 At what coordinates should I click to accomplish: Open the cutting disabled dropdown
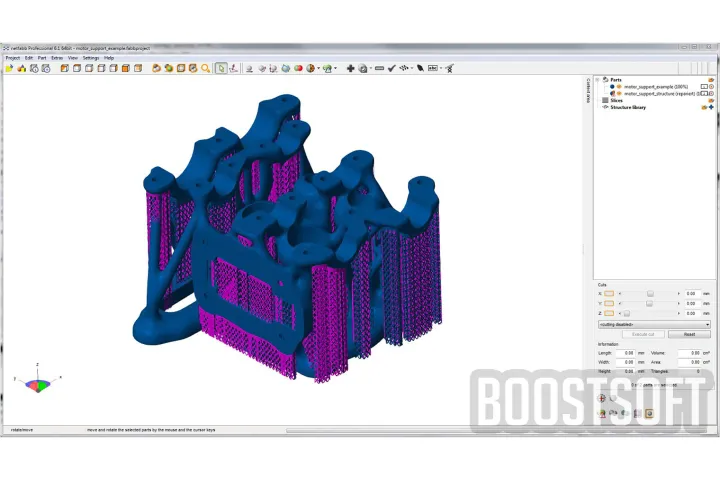click(654, 324)
